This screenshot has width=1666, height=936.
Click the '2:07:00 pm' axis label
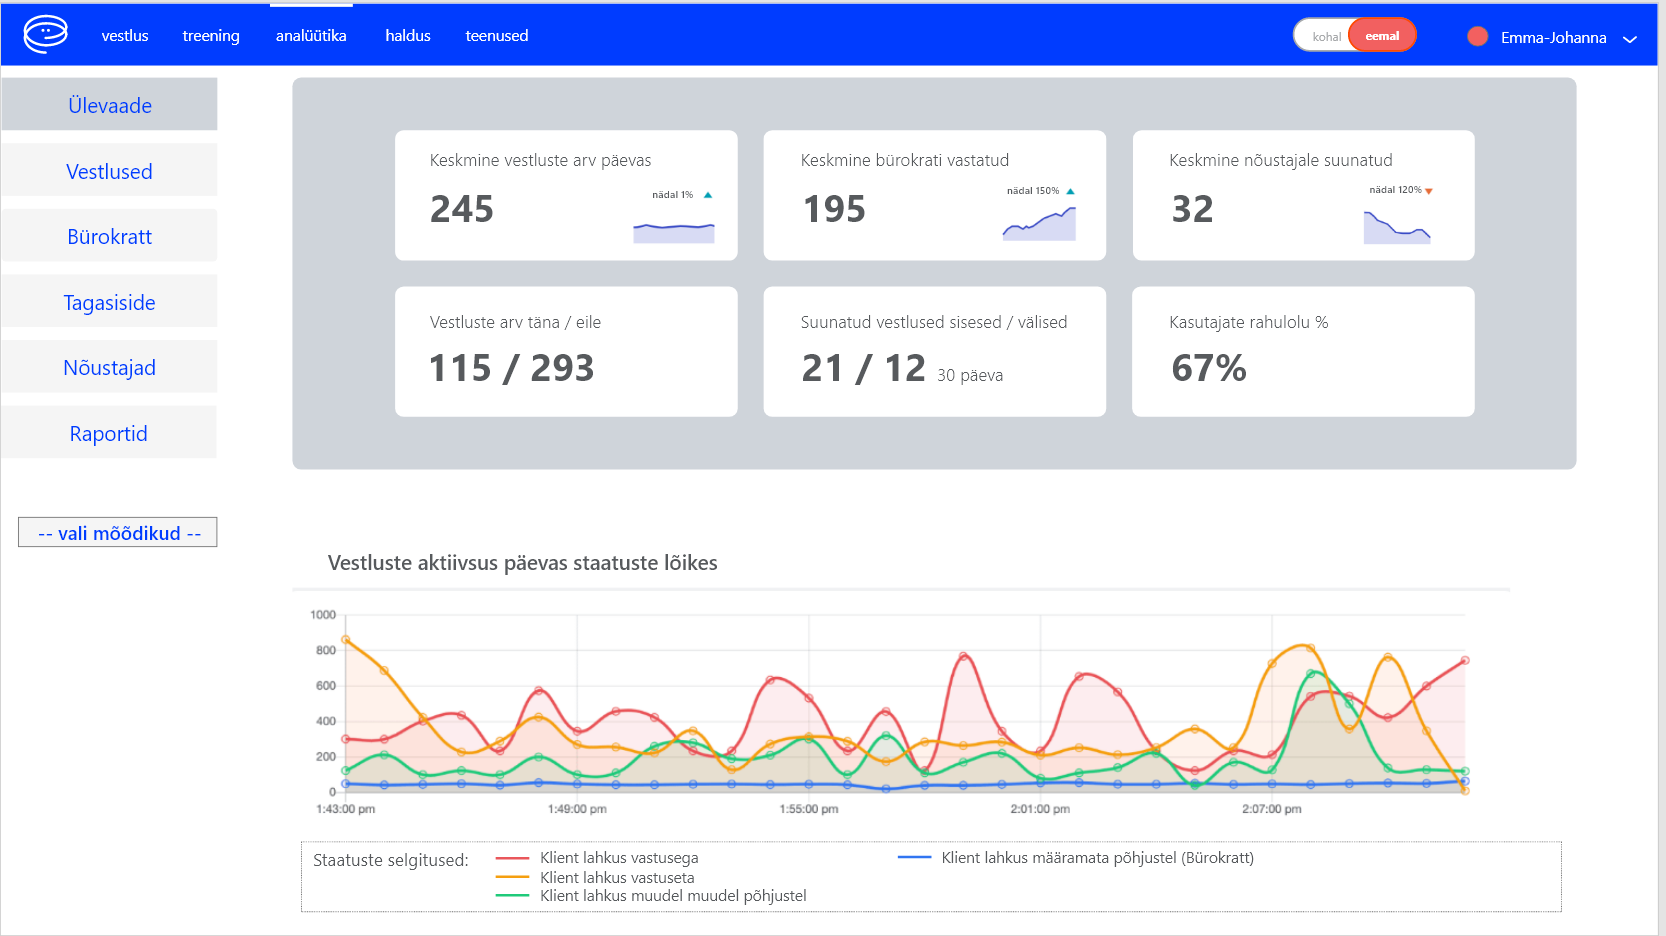point(1272,809)
